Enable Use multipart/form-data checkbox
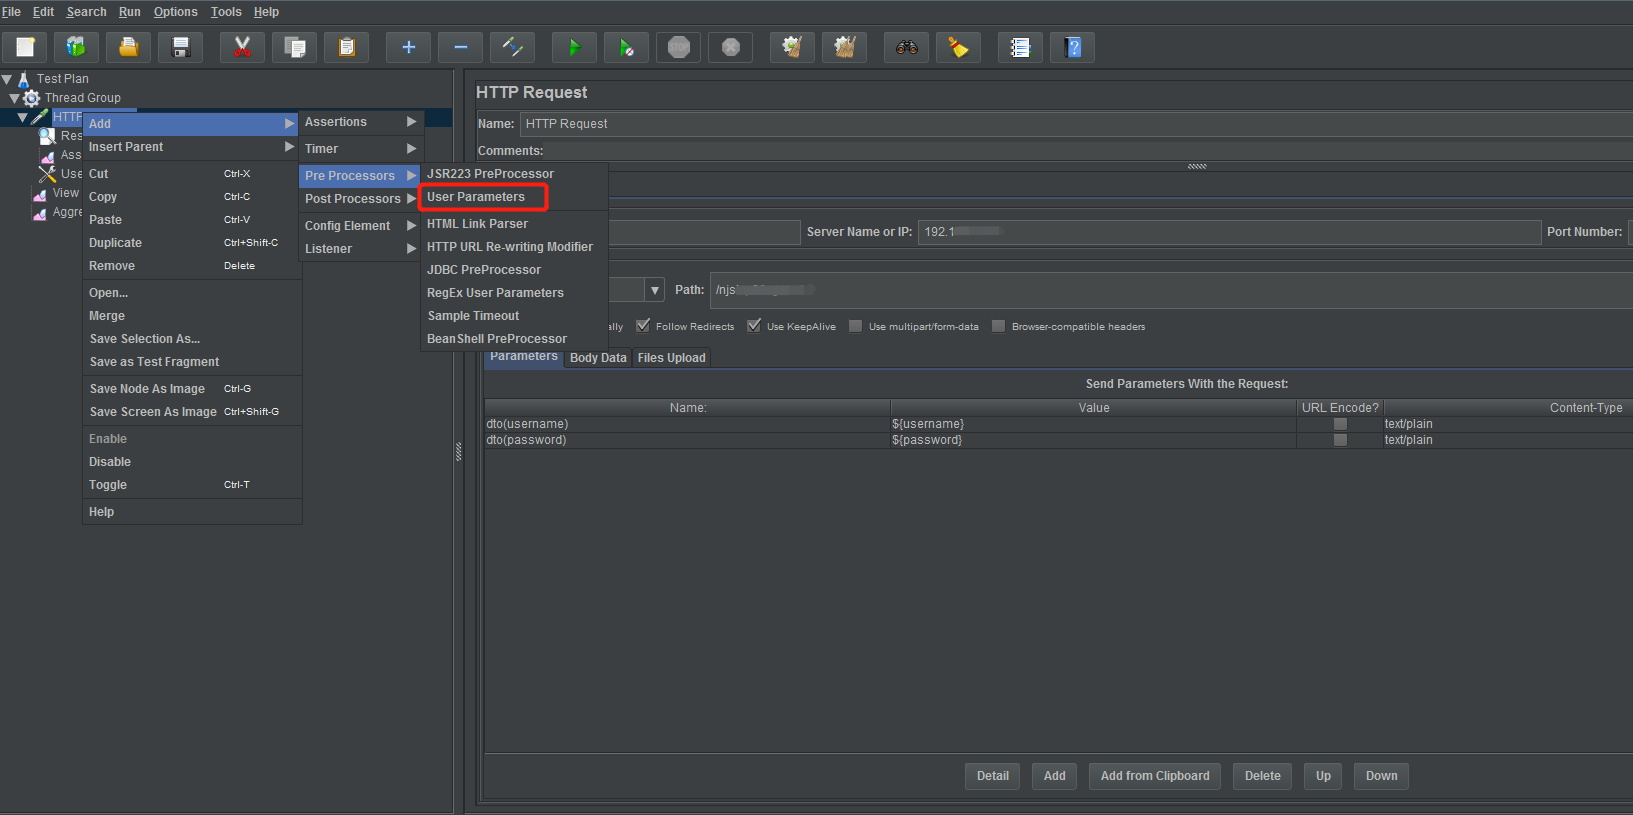The image size is (1633, 815). click(x=855, y=326)
